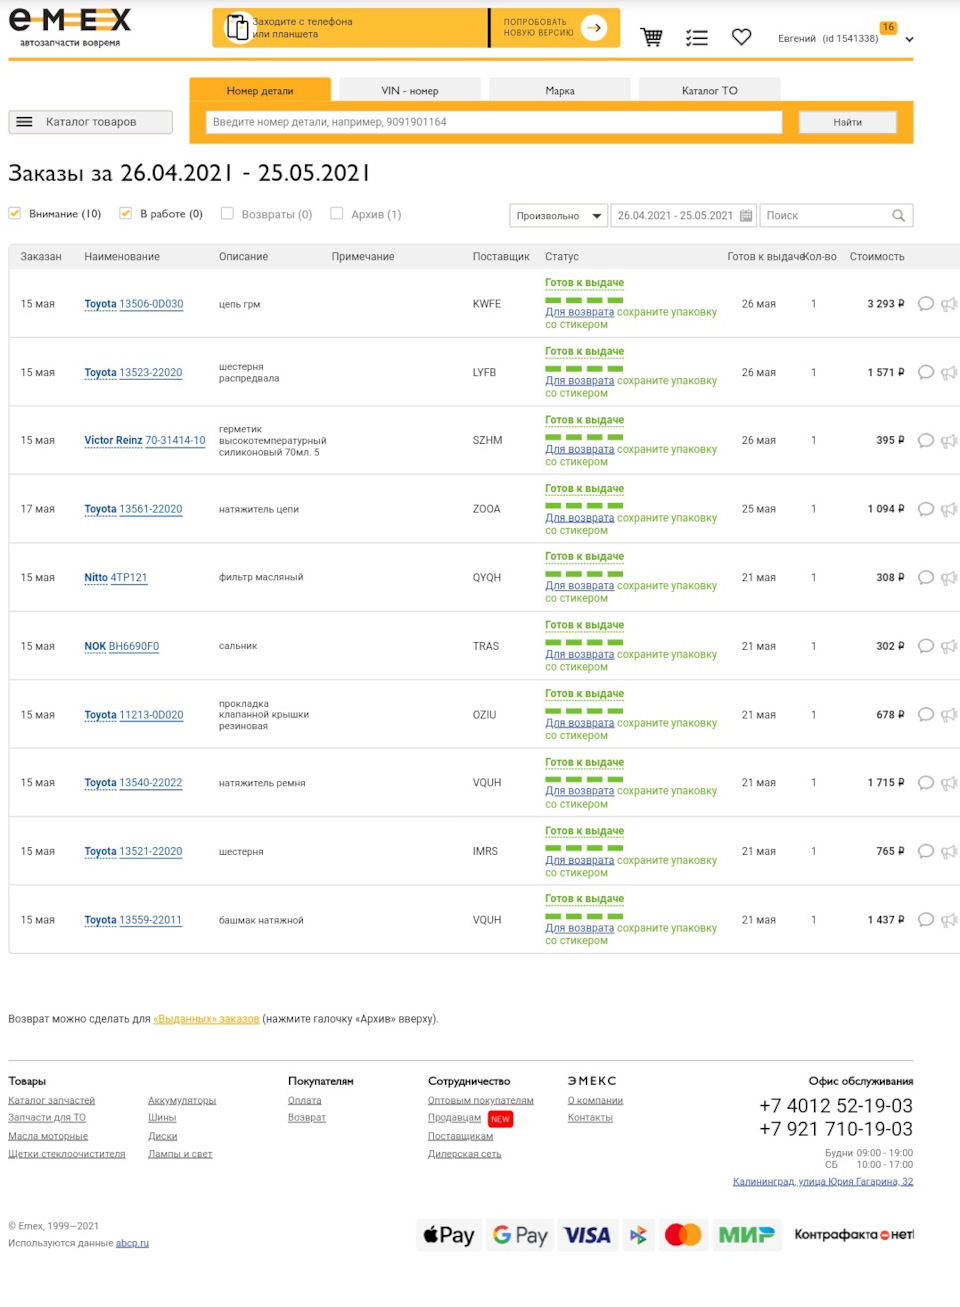
Task: Click ПОПРОБОВАТЬ НОВУЮ ВЕРСИЮ button
Action: pos(555,28)
